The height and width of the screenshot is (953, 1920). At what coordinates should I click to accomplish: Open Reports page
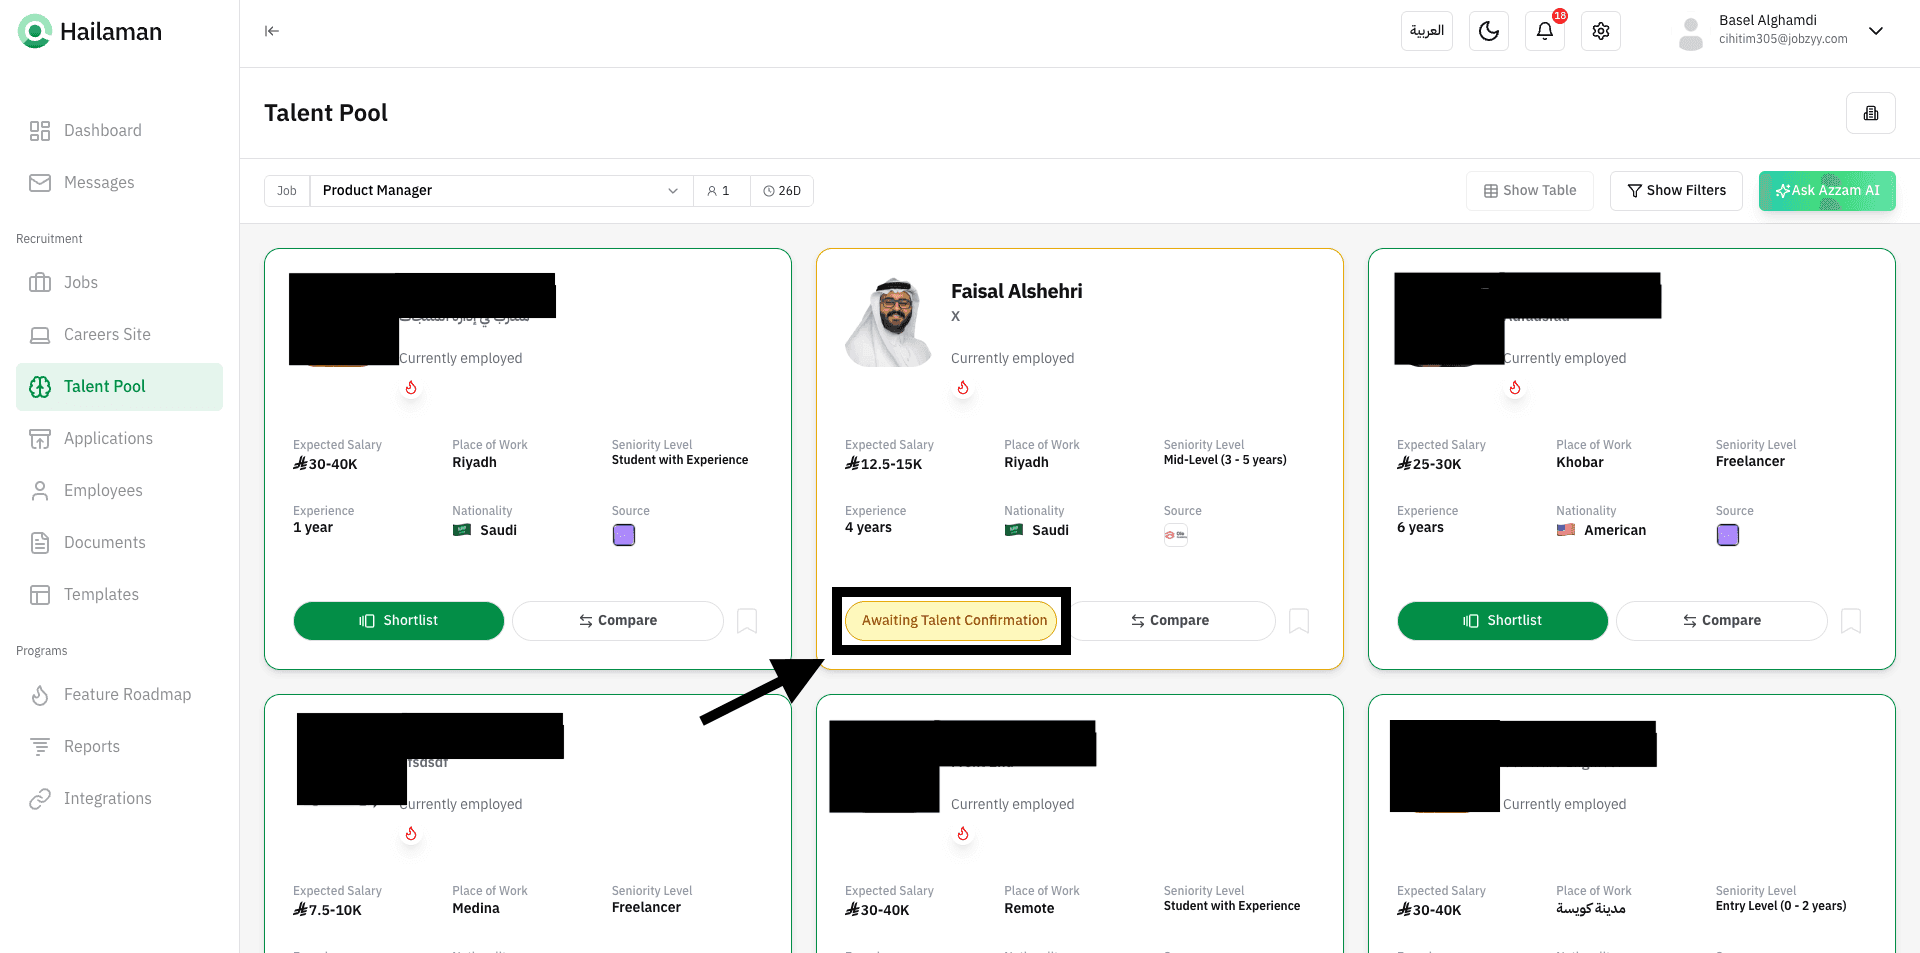click(x=119, y=747)
